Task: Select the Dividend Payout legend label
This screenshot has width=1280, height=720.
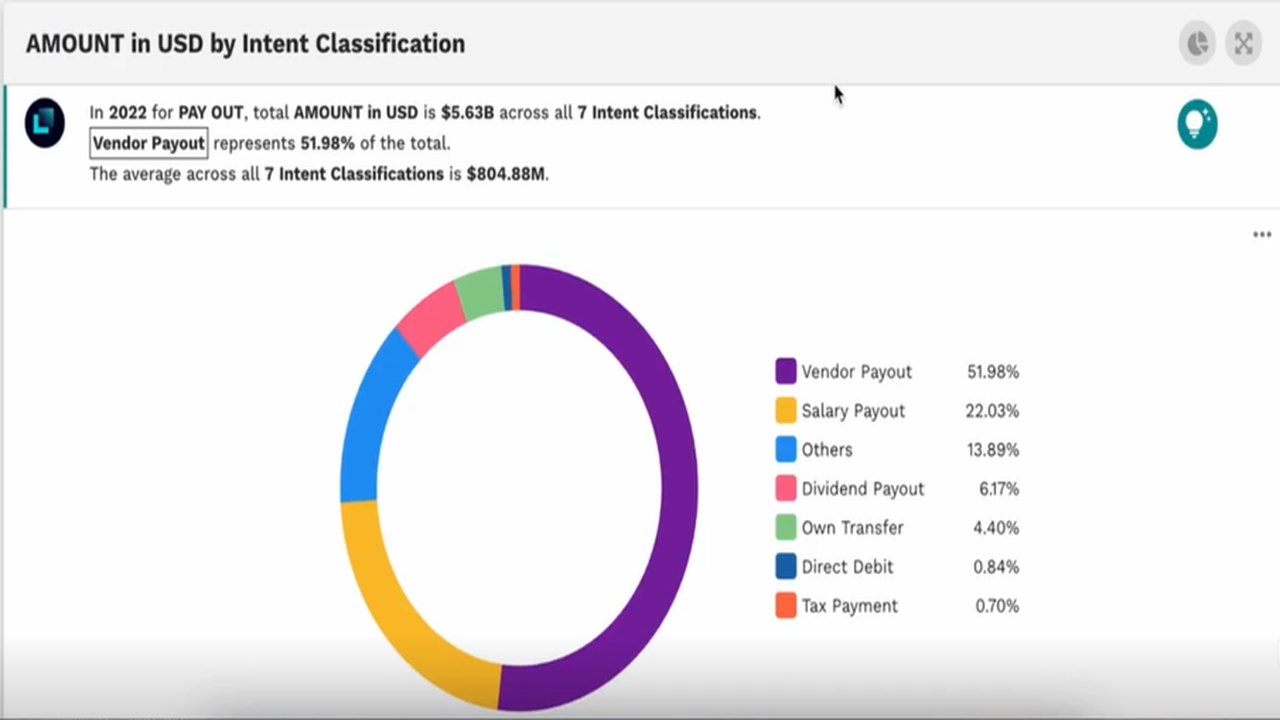Action: (x=863, y=489)
